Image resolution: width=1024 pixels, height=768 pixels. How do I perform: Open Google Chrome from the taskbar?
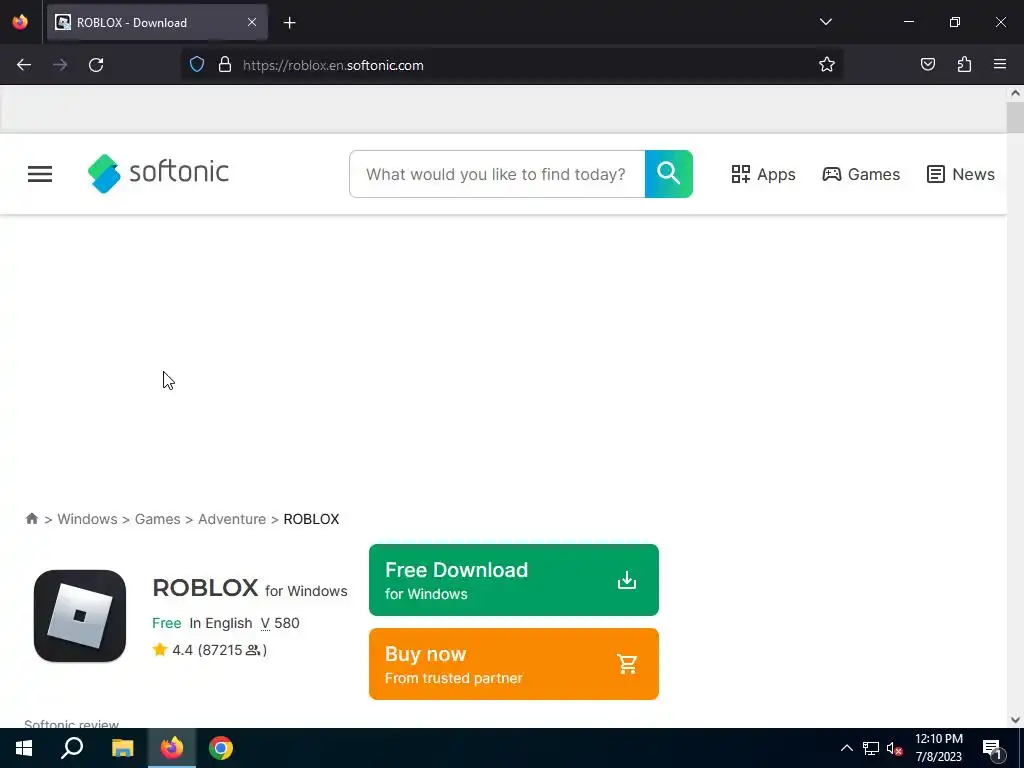point(221,748)
